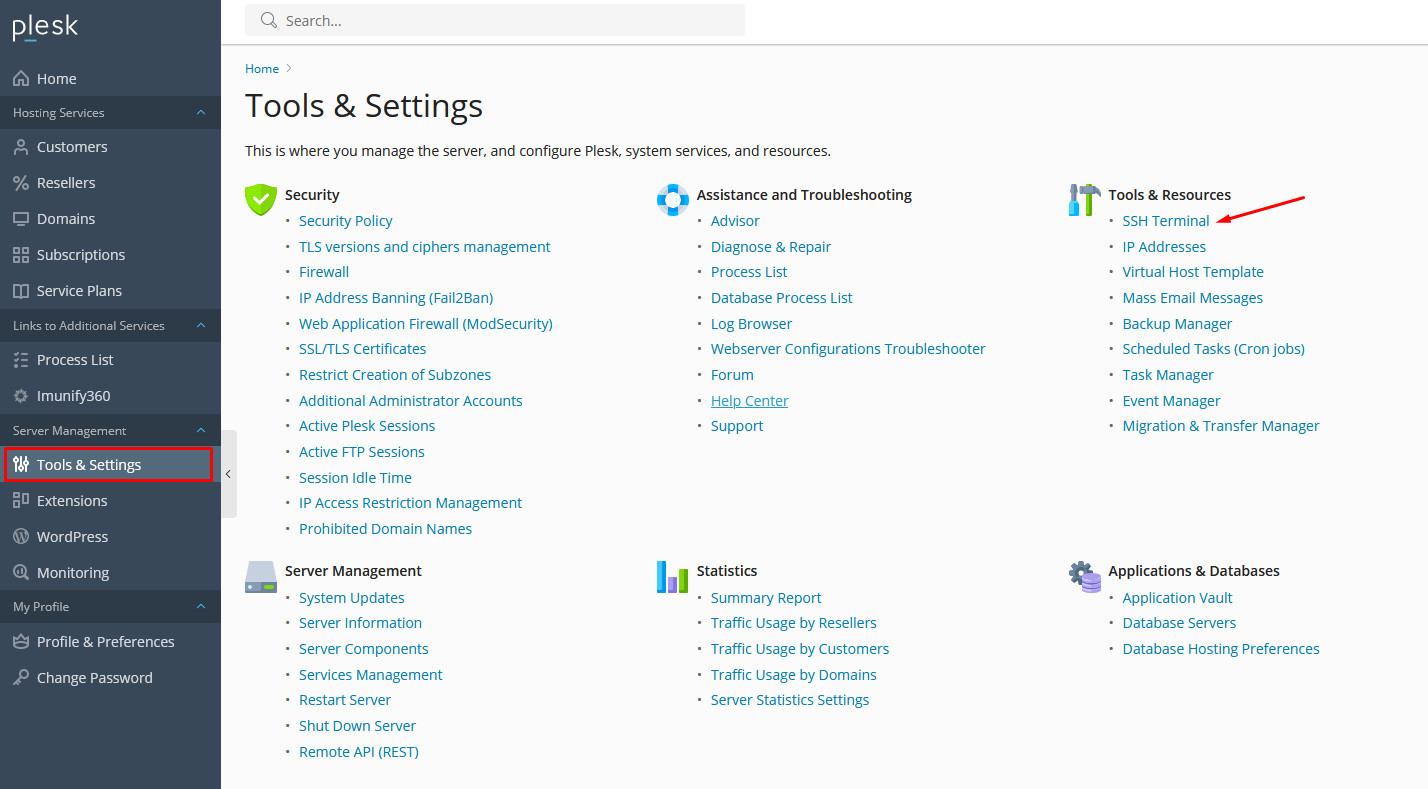Click the Service Plans book icon
Screen dimensions: 1428x789
click(x=21, y=290)
